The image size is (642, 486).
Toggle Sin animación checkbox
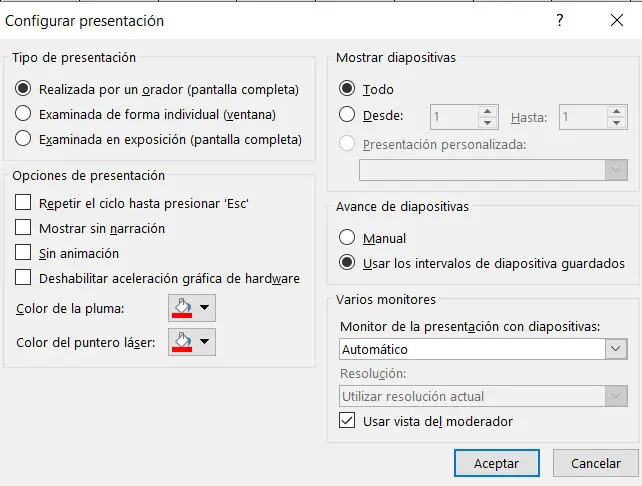pyautogui.click(x=24, y=253)
